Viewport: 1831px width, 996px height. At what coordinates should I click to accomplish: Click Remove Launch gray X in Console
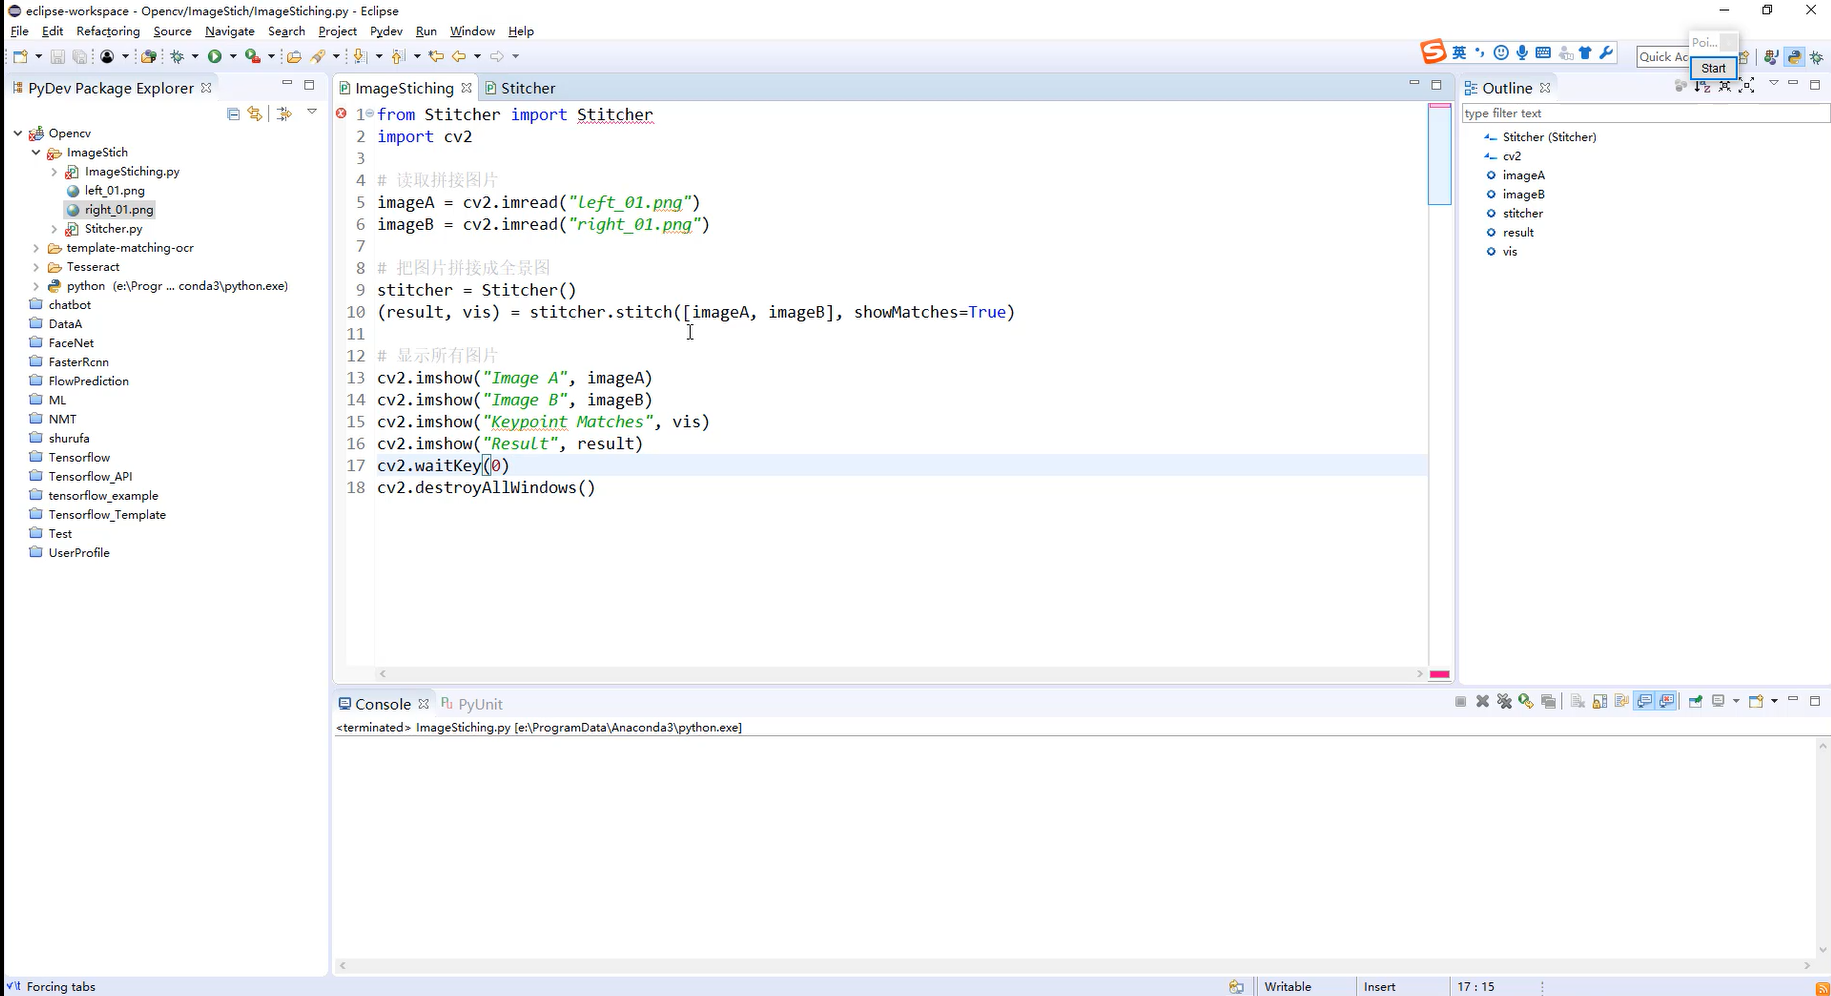click(x=1482, y=701)
